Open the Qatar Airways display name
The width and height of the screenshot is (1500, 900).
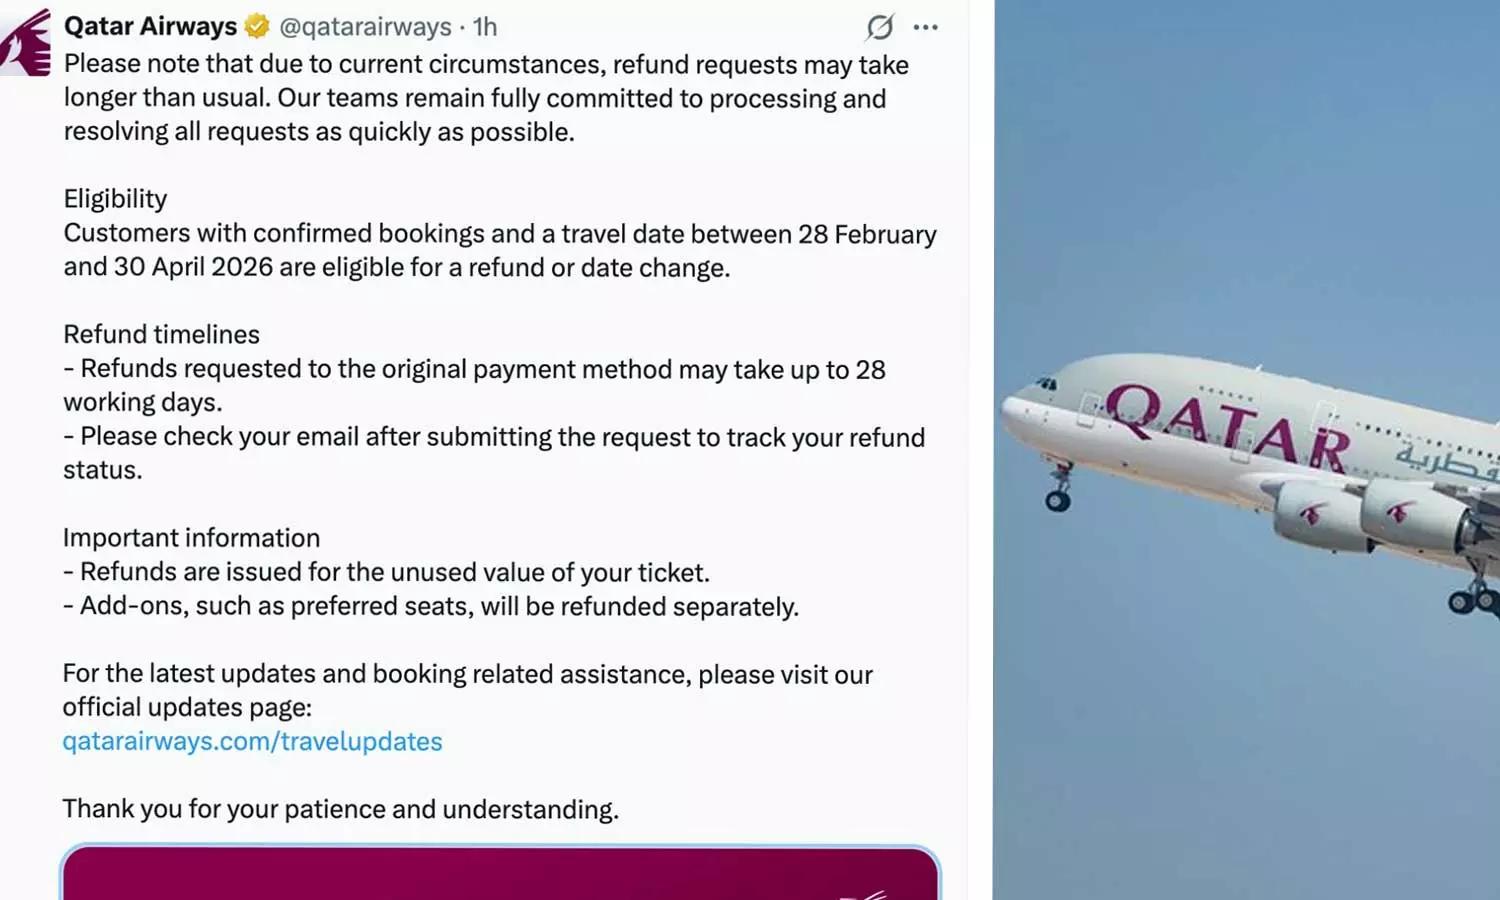point(150,26)
